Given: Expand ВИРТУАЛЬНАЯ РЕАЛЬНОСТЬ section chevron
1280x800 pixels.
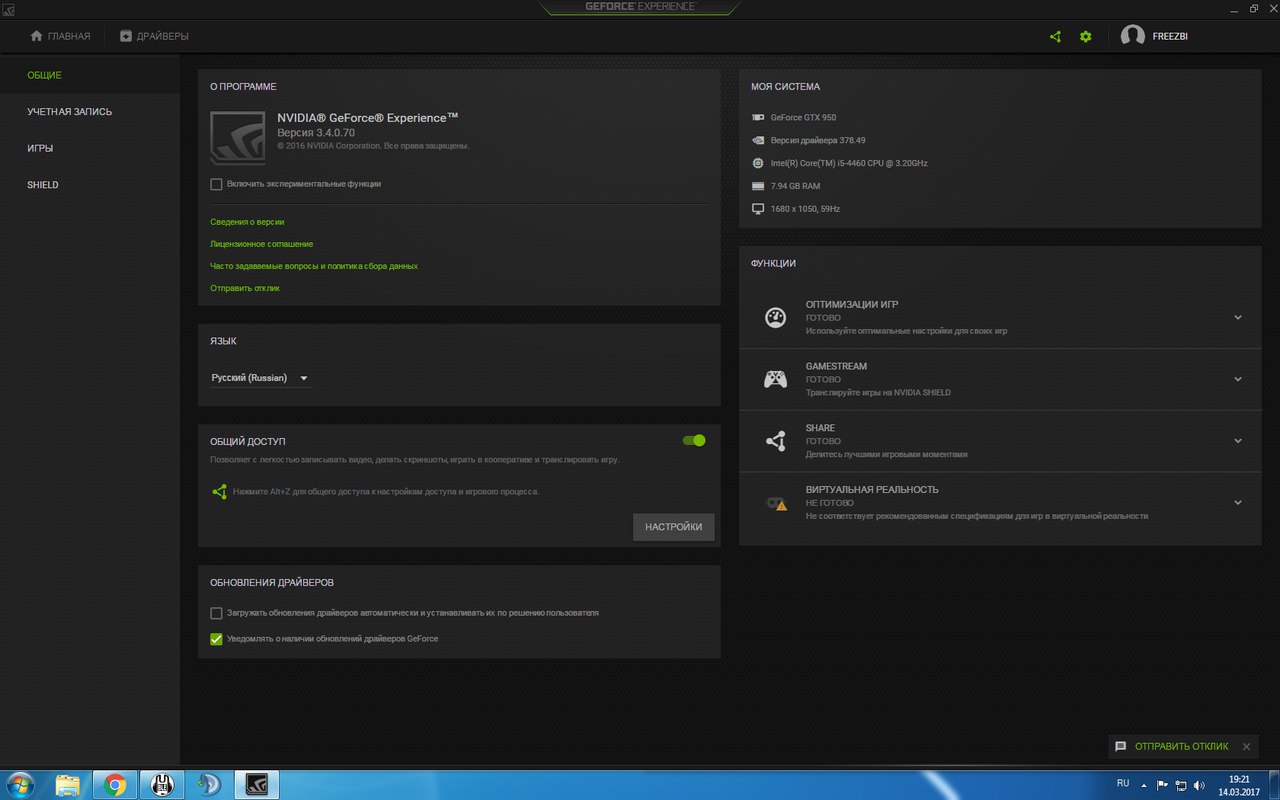Looking at the screenshot, I should point(1238,503).
